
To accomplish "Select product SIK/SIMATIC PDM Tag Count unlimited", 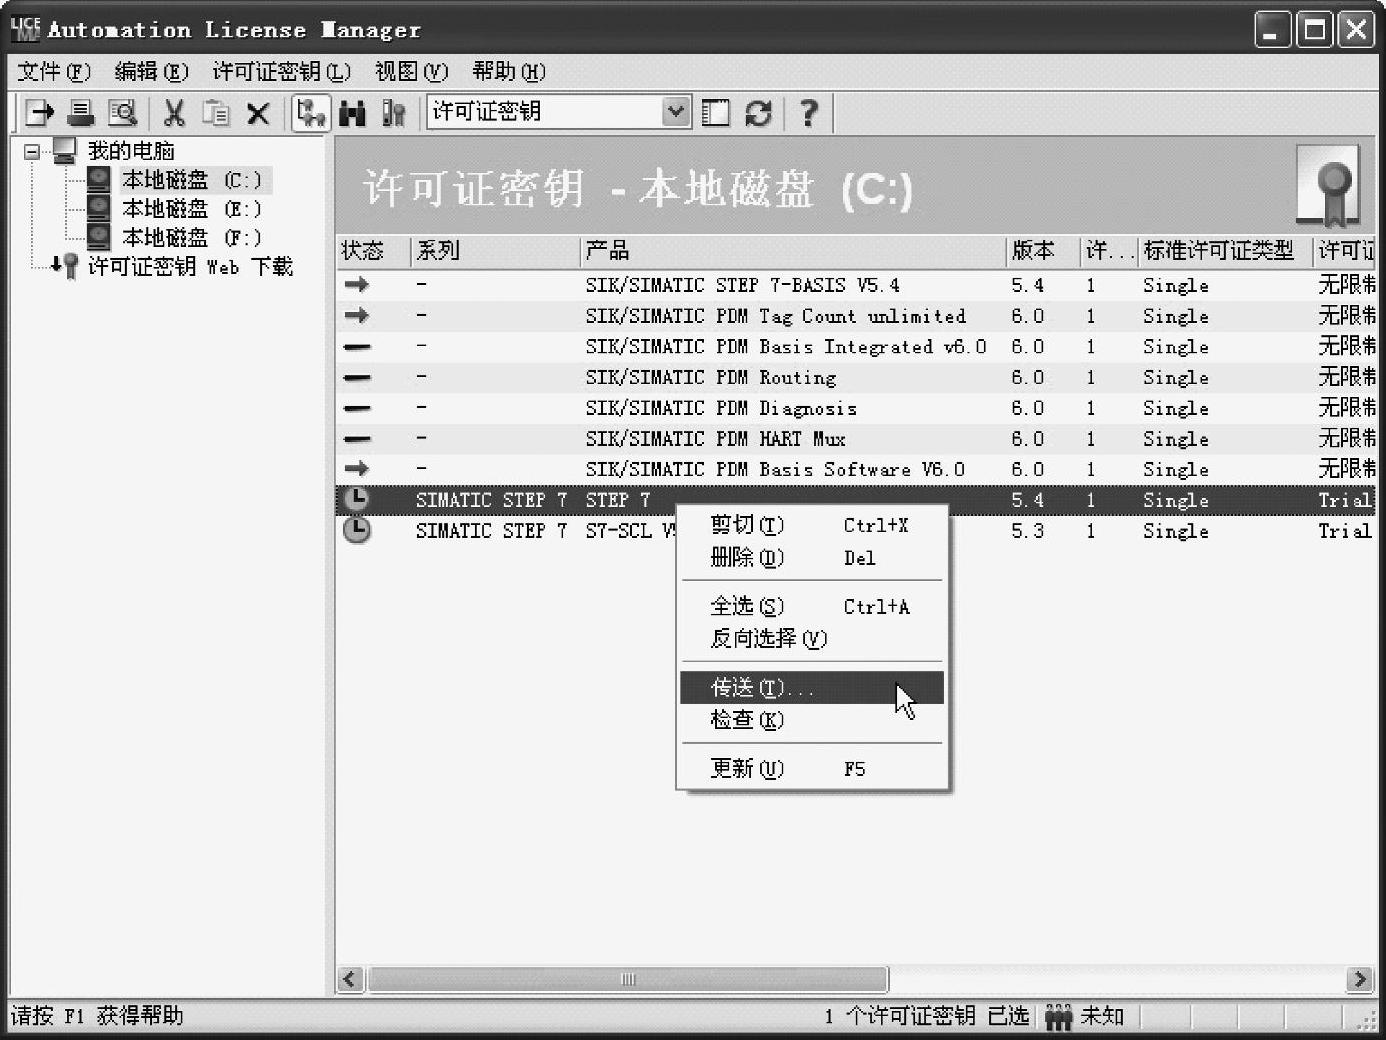I will tap(776, 317).
